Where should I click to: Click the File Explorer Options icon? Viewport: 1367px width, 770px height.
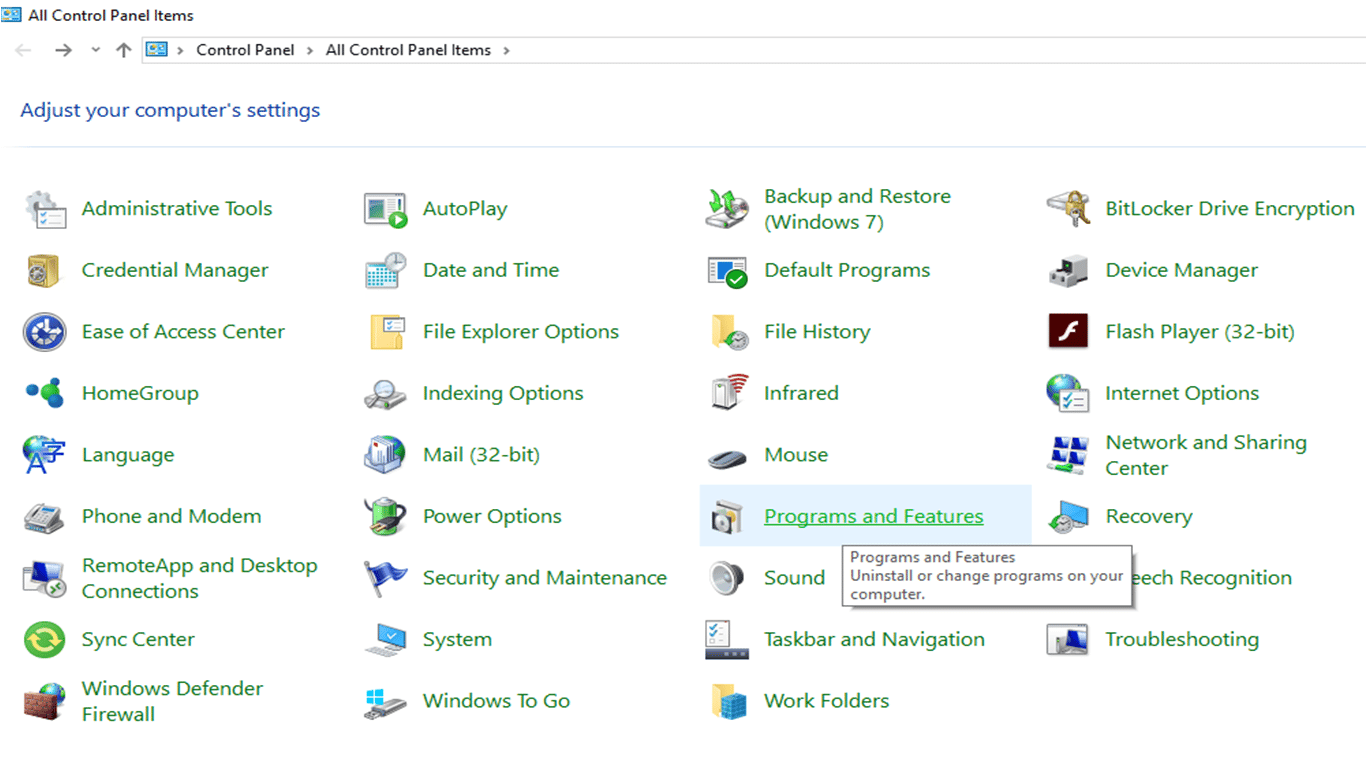click(x=386, y=332)
